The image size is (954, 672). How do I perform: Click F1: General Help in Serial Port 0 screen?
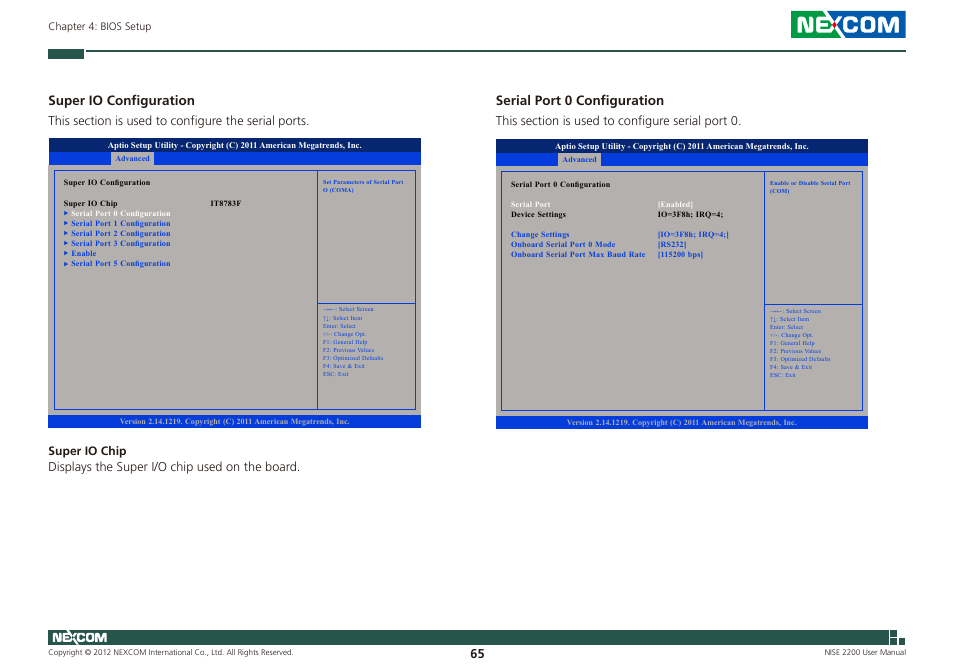click(x=792, y=343)
